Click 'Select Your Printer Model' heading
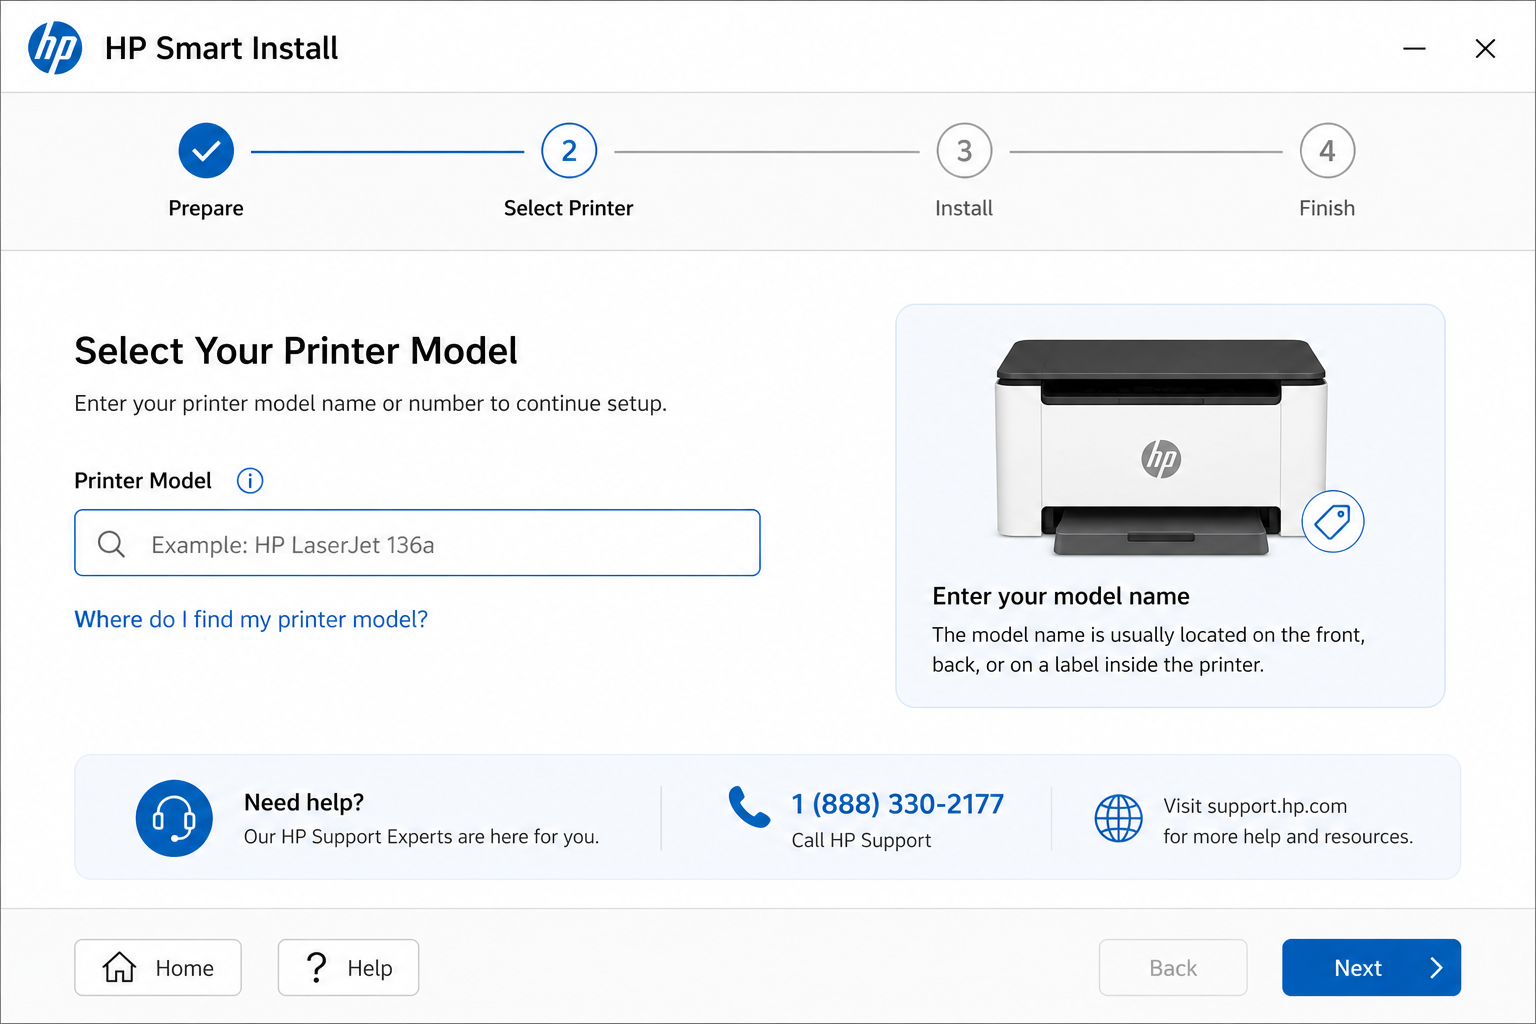 (x=296, y=351)
